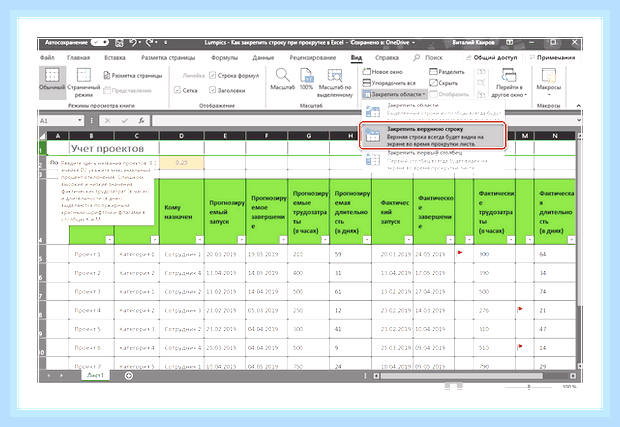Image resolution: width=620 pixels, height=427 pixels.
Task: Open filter arrow for Фактическое завершение column
Action: (450, 240)
